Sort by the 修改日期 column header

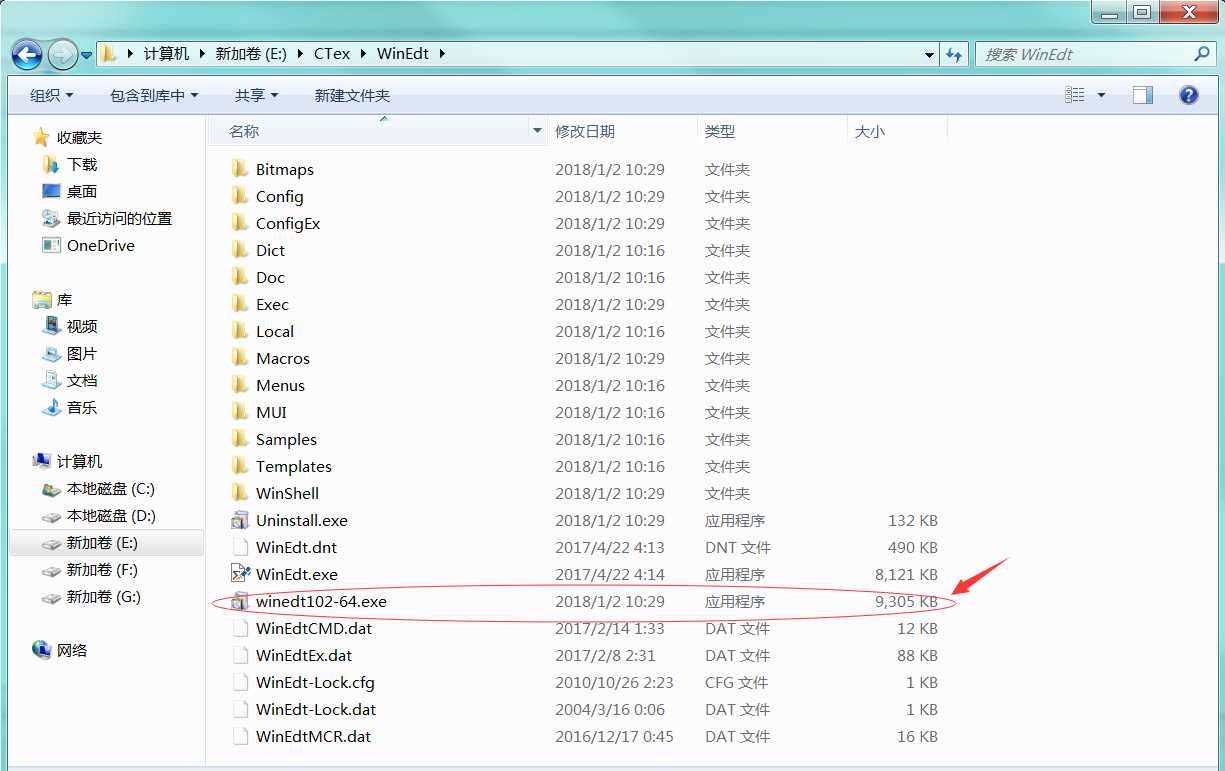[x=622, y=131]
